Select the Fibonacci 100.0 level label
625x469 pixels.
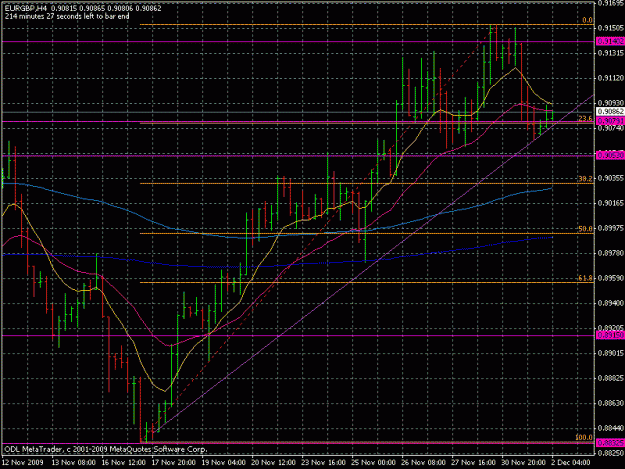584,437
